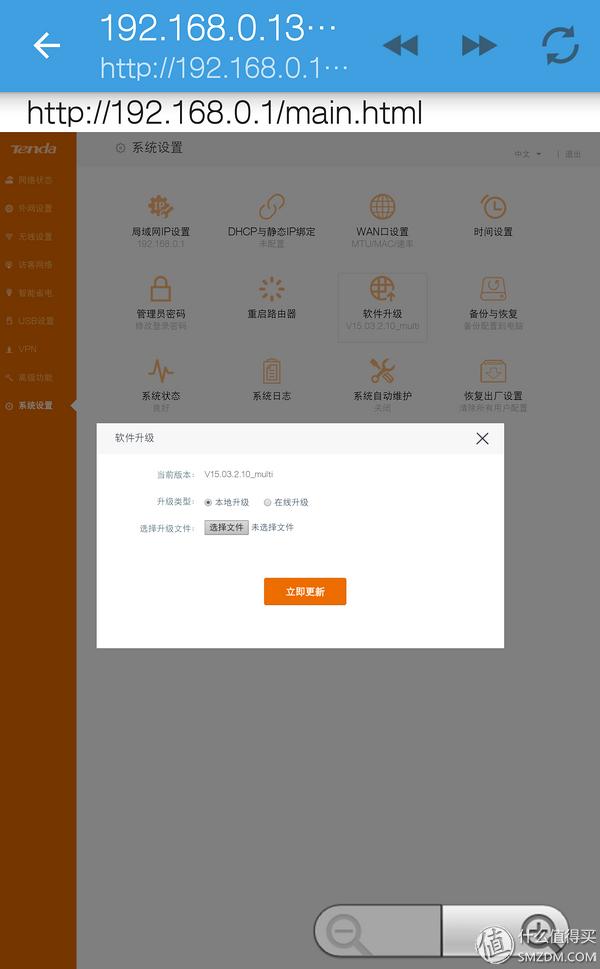Open 访客网络 in the sidebar
Image resolution: width=600 pixels, height=969 pixels.
29,264
